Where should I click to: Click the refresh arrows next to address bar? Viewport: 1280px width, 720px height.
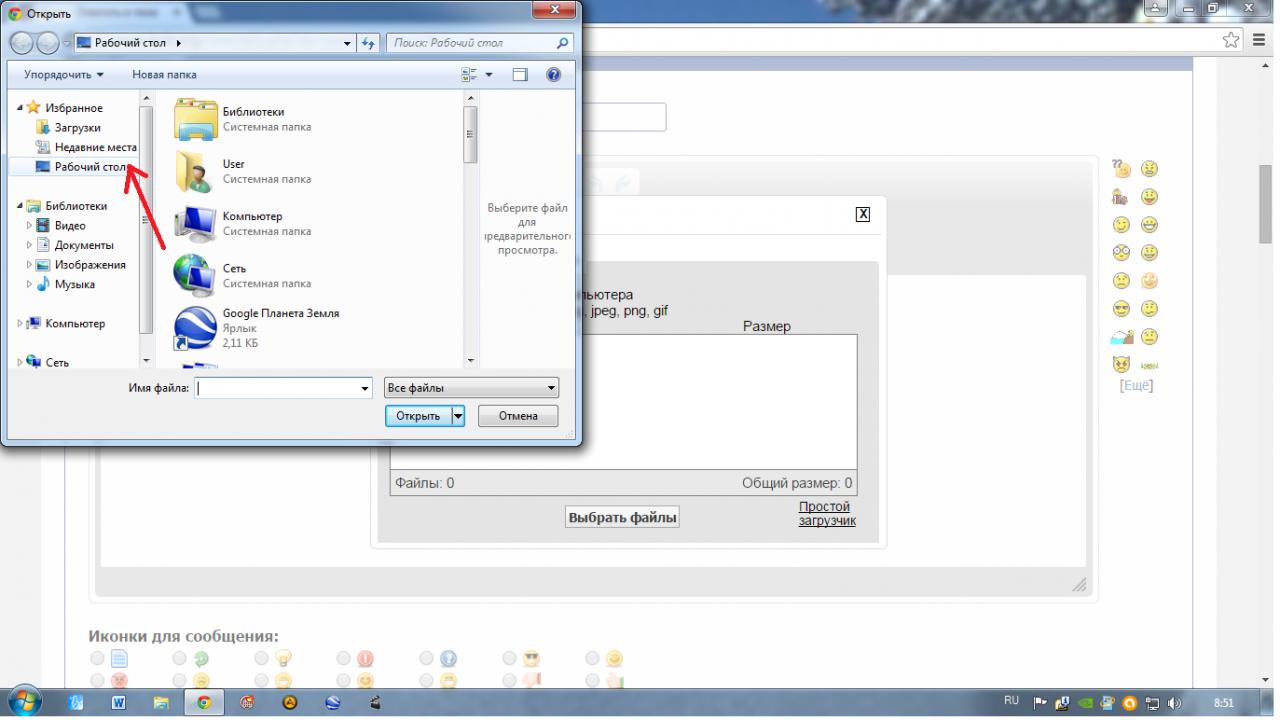click(x=368, y=44)
